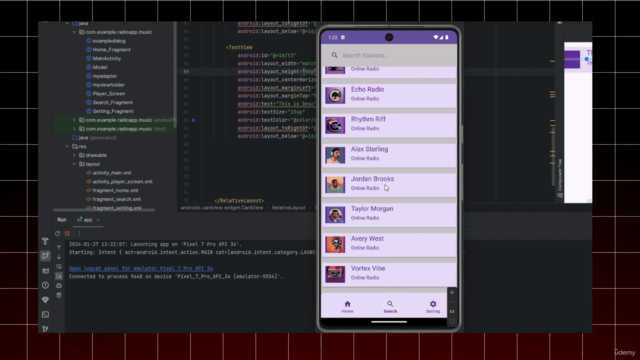640x360 pixels.
Task: Click textColor gutter color swatch
Action: pyautogui.click(x=193, y=120)
